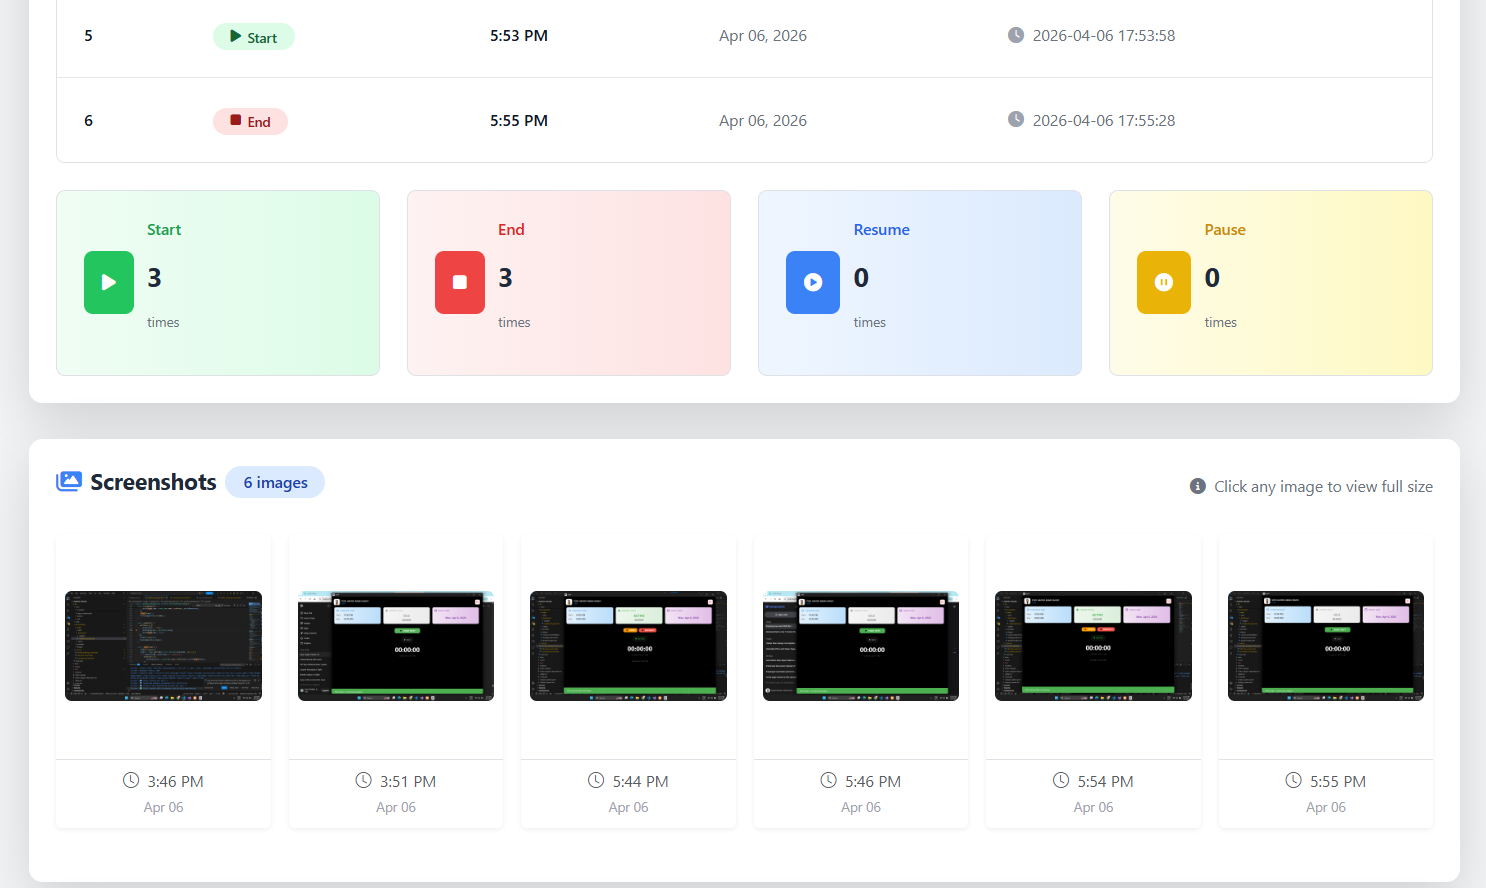Click the clock icon in row 6
The height and width of the screenshot is (888, 1486).
[x=1015, y=120]
